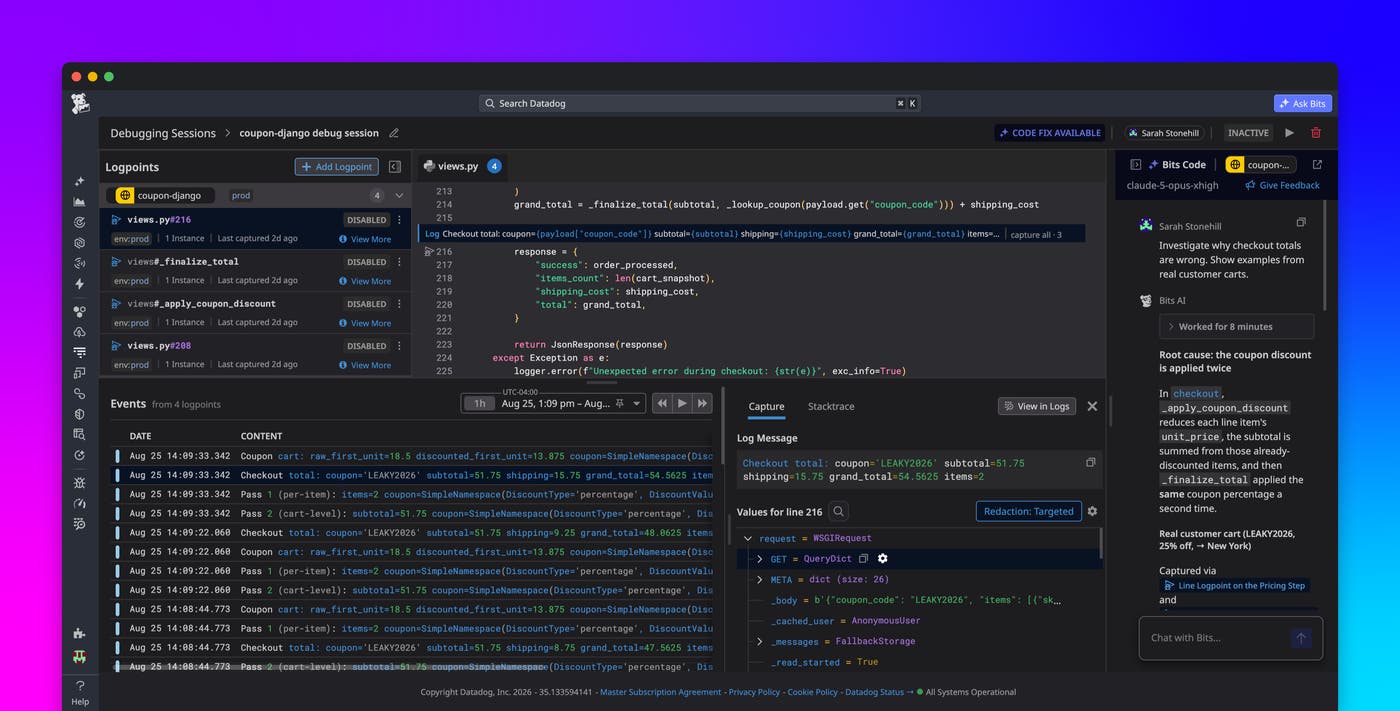The height and width of the screenshot is (711, 1400).
Task: Open the lightning bolt sidebar icon
Action: coord(80,284)
